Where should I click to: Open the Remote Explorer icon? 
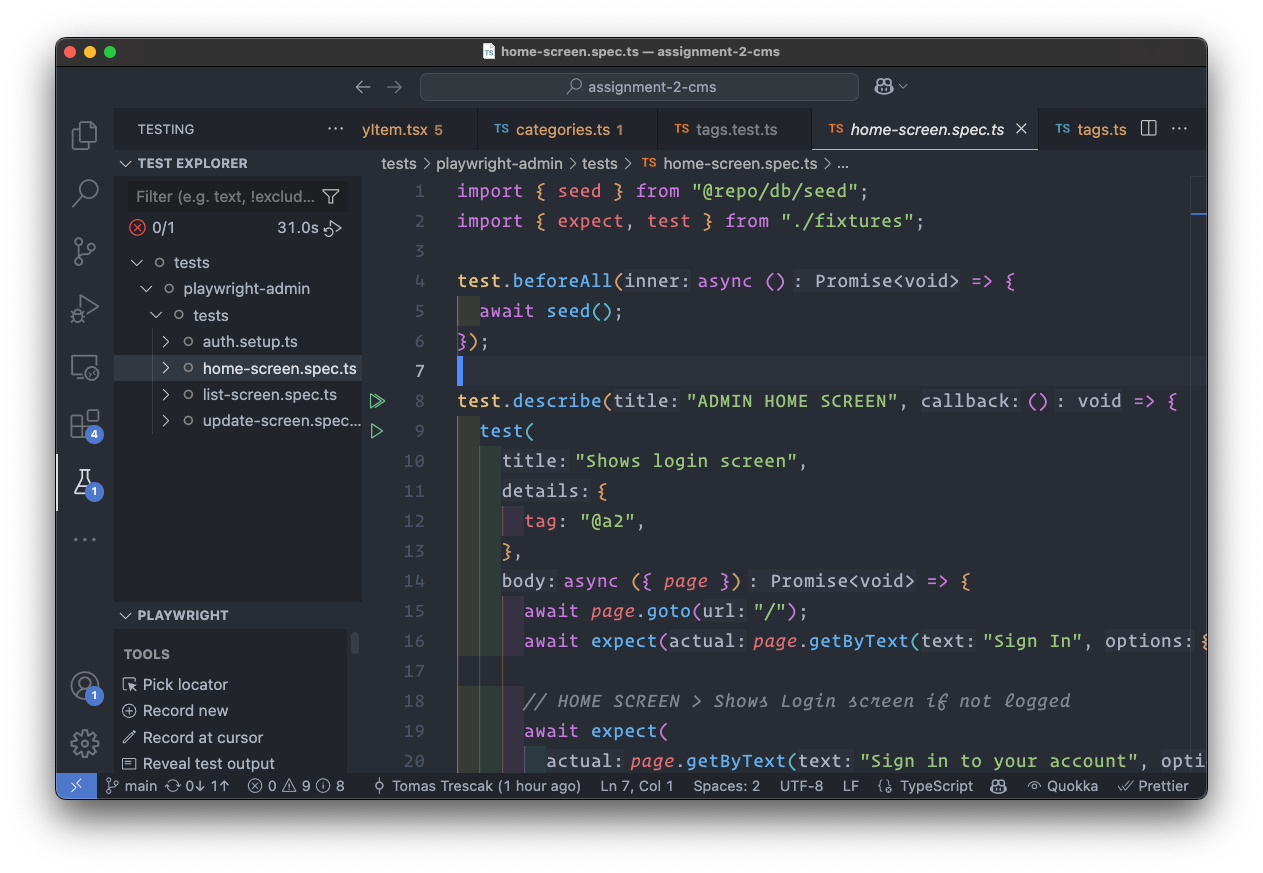[85, 367]
